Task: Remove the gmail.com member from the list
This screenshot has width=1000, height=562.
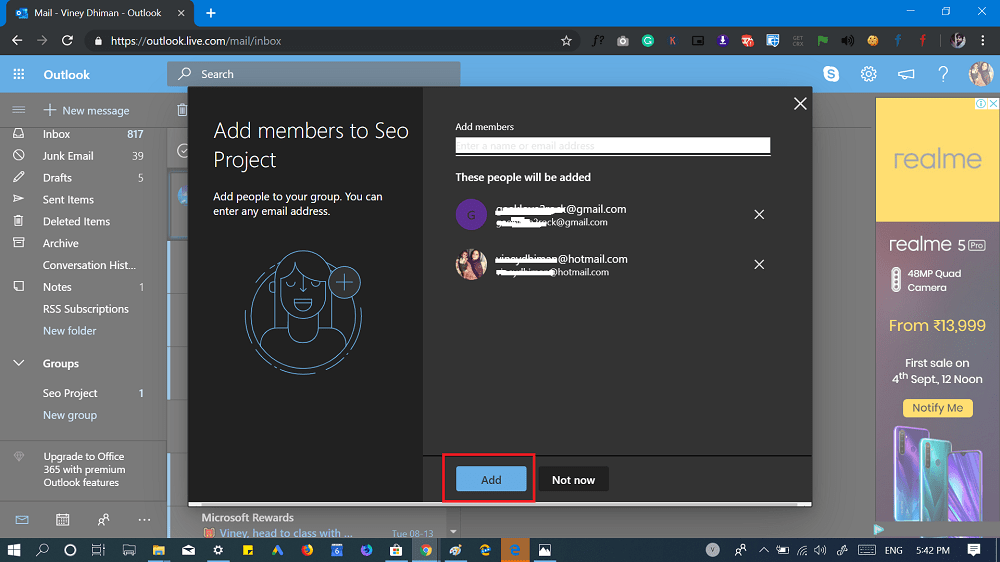Action: [759, 214]
